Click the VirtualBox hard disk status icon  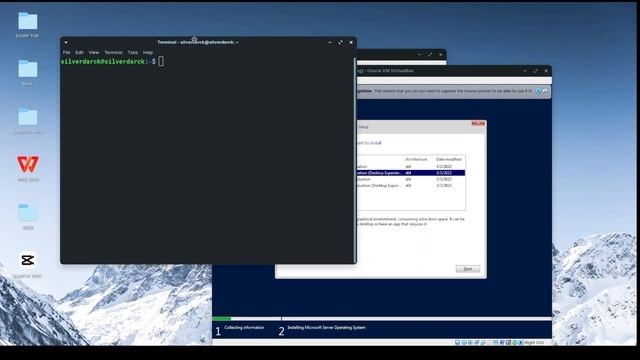[x=458, y=342]
